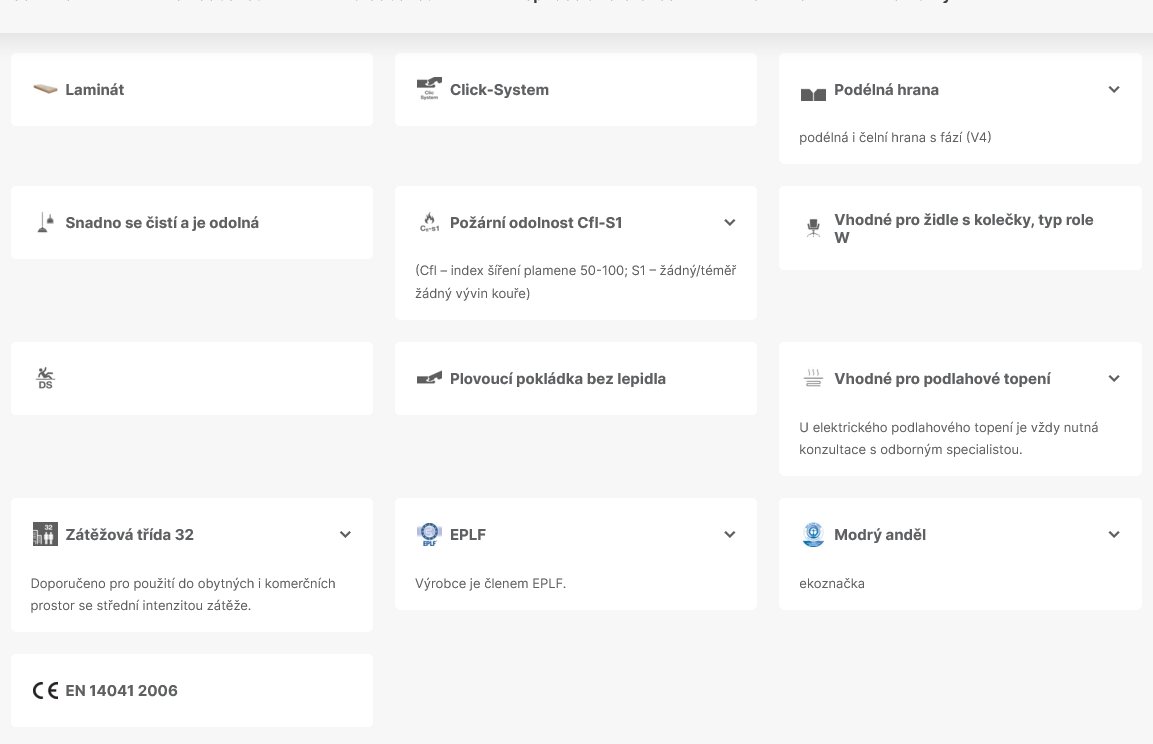The height and width of the screenshot is (744, 1153).
Task: Click the load class 32 icon
Action: click(45, 534)
